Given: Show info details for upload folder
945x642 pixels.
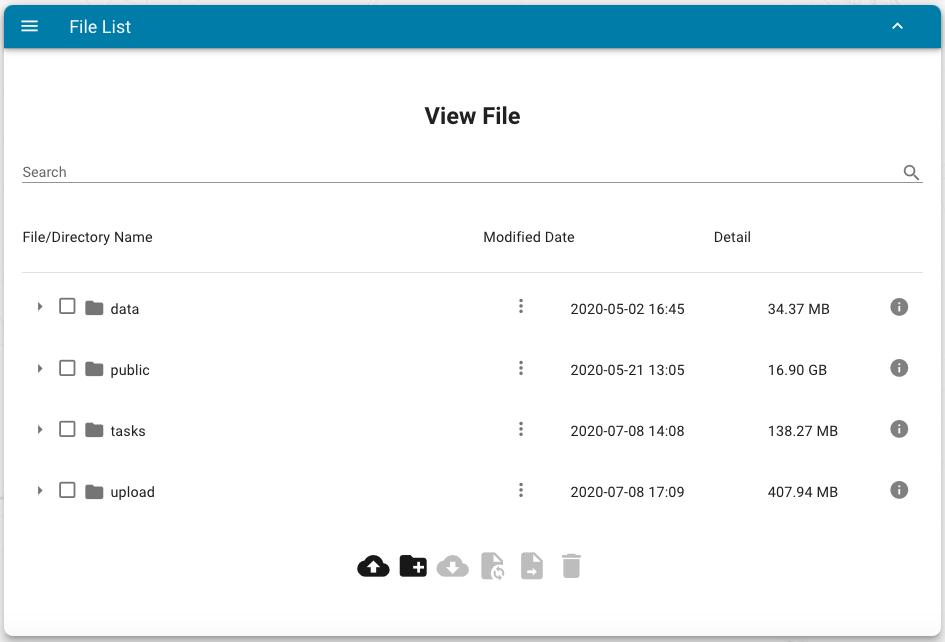Looking at the screenshot, I should (899, 490).
